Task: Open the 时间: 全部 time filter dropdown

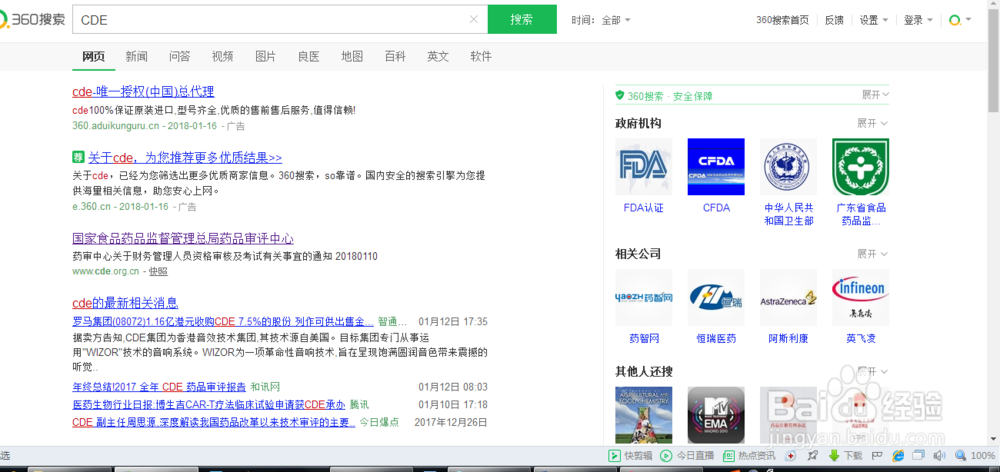Action: pyautogui.click(x=601, y=20)
